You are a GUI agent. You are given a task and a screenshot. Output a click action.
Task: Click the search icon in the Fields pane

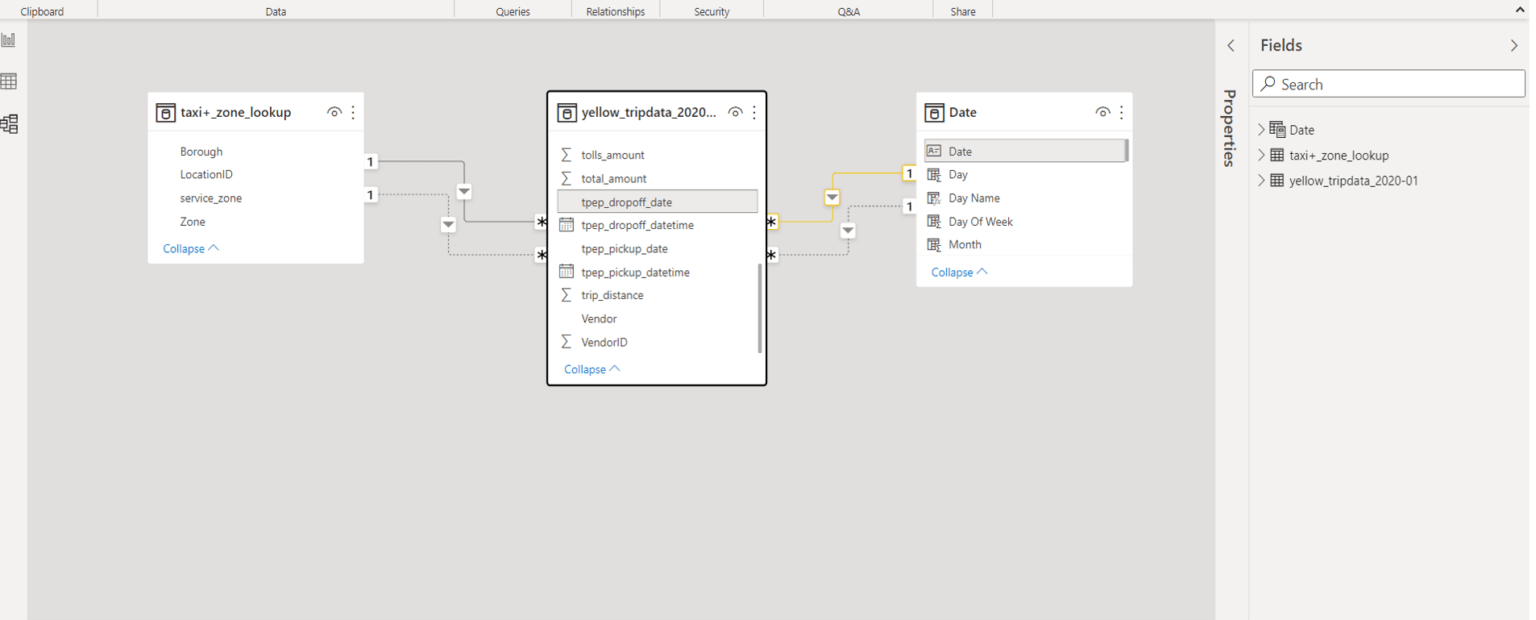click(x=1268, y=84)
